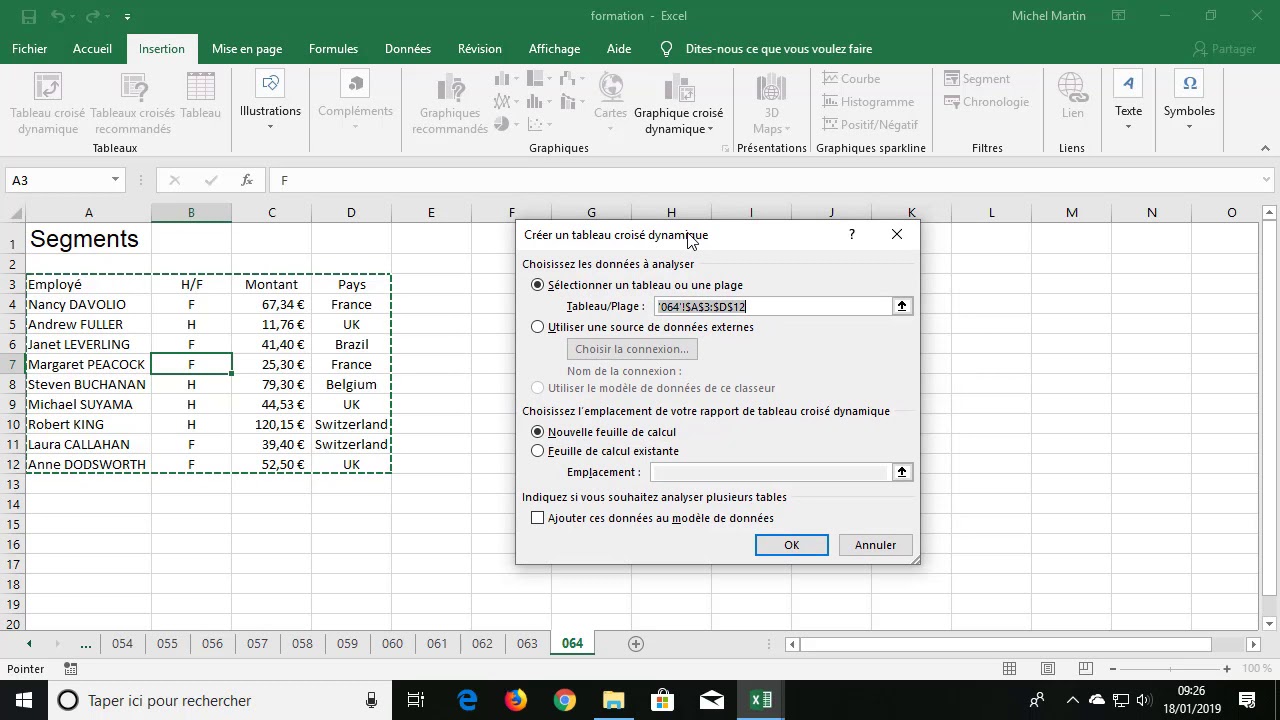Viewport: 1280px width, 720px height.
Task: Open the Illustrations group
Action: point(270,102)
